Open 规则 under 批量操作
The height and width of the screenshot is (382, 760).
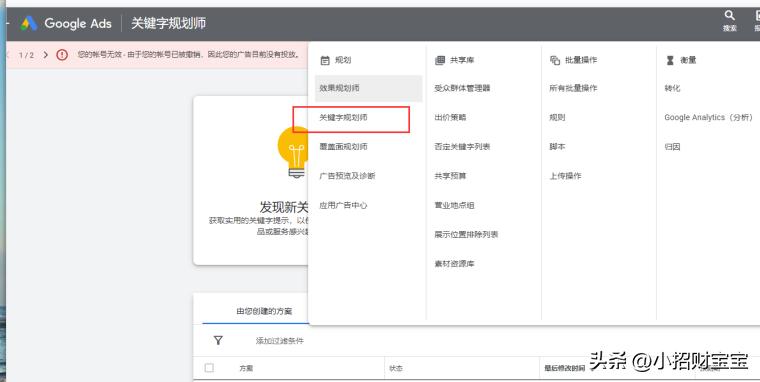[x=557, y=117]
